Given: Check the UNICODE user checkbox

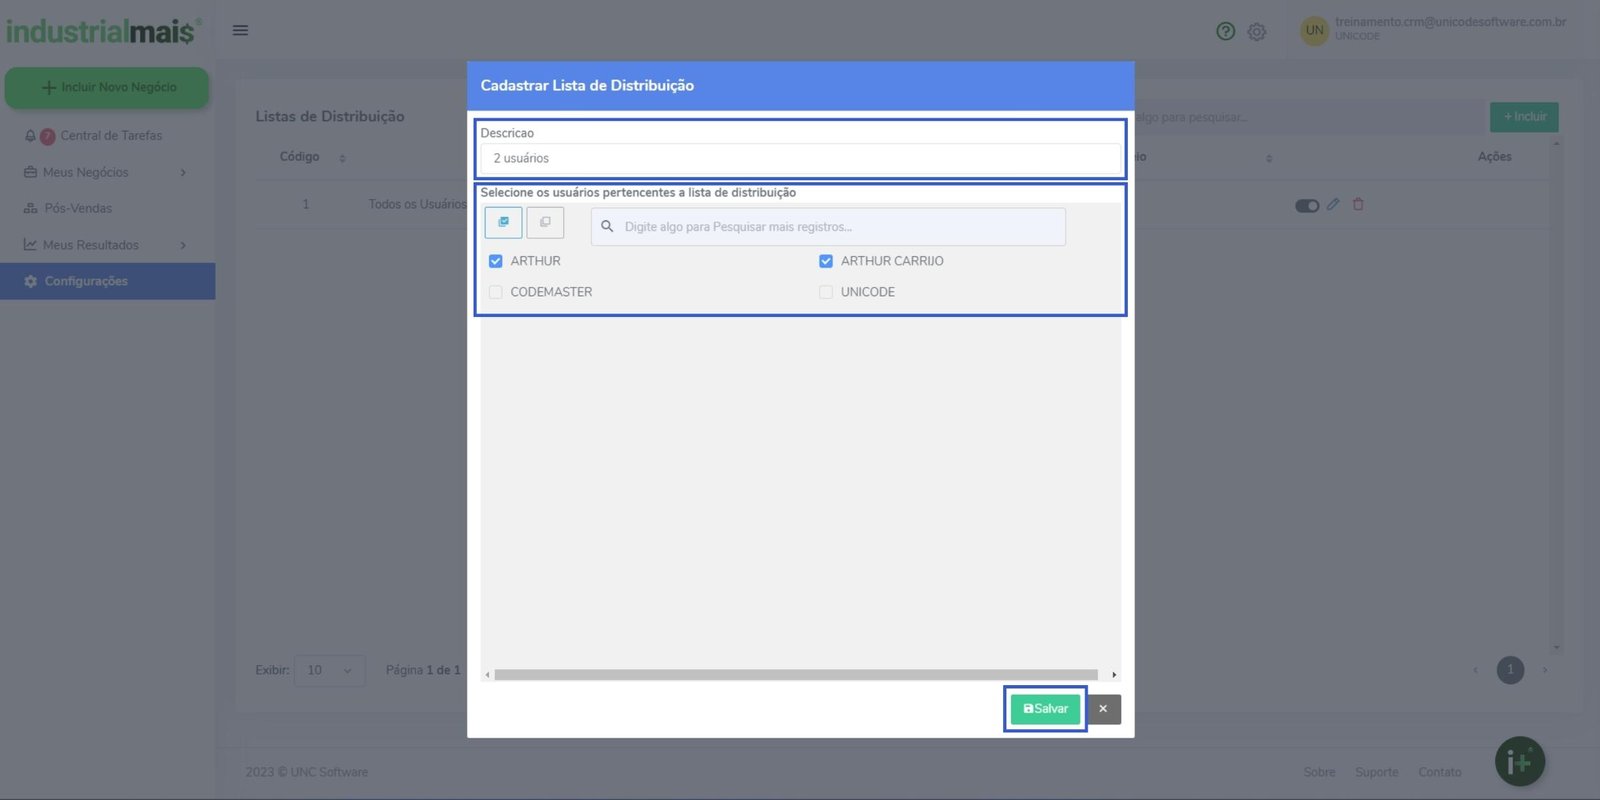Looking at the screenshot, I should (x=826, y=292).
